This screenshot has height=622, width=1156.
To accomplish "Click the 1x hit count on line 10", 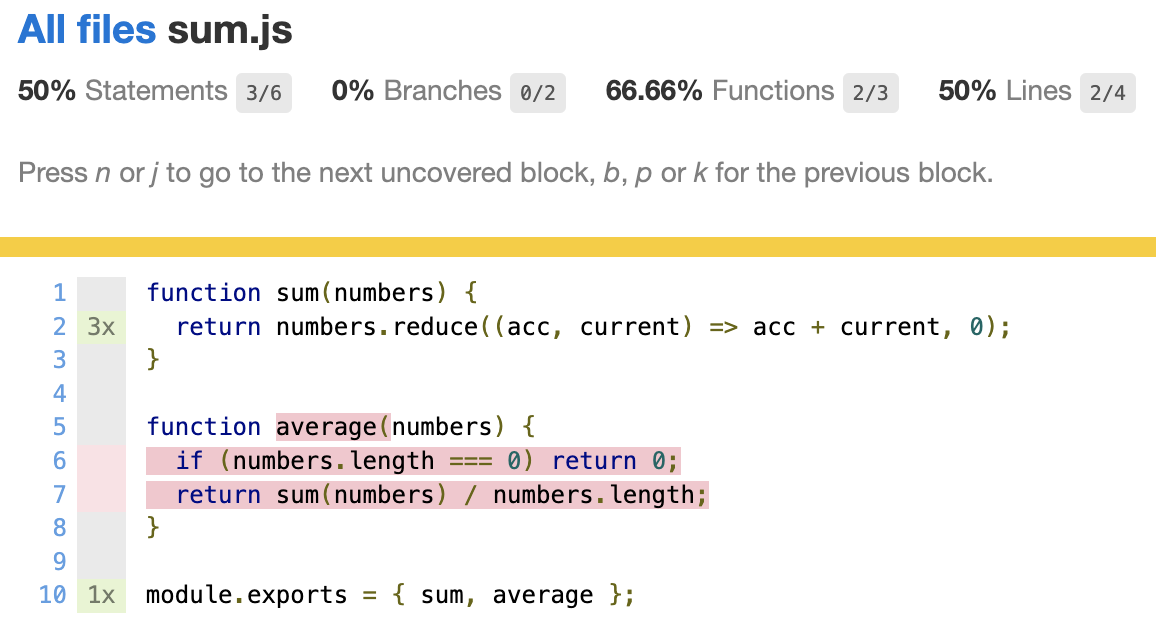I will tap(101, 595).
